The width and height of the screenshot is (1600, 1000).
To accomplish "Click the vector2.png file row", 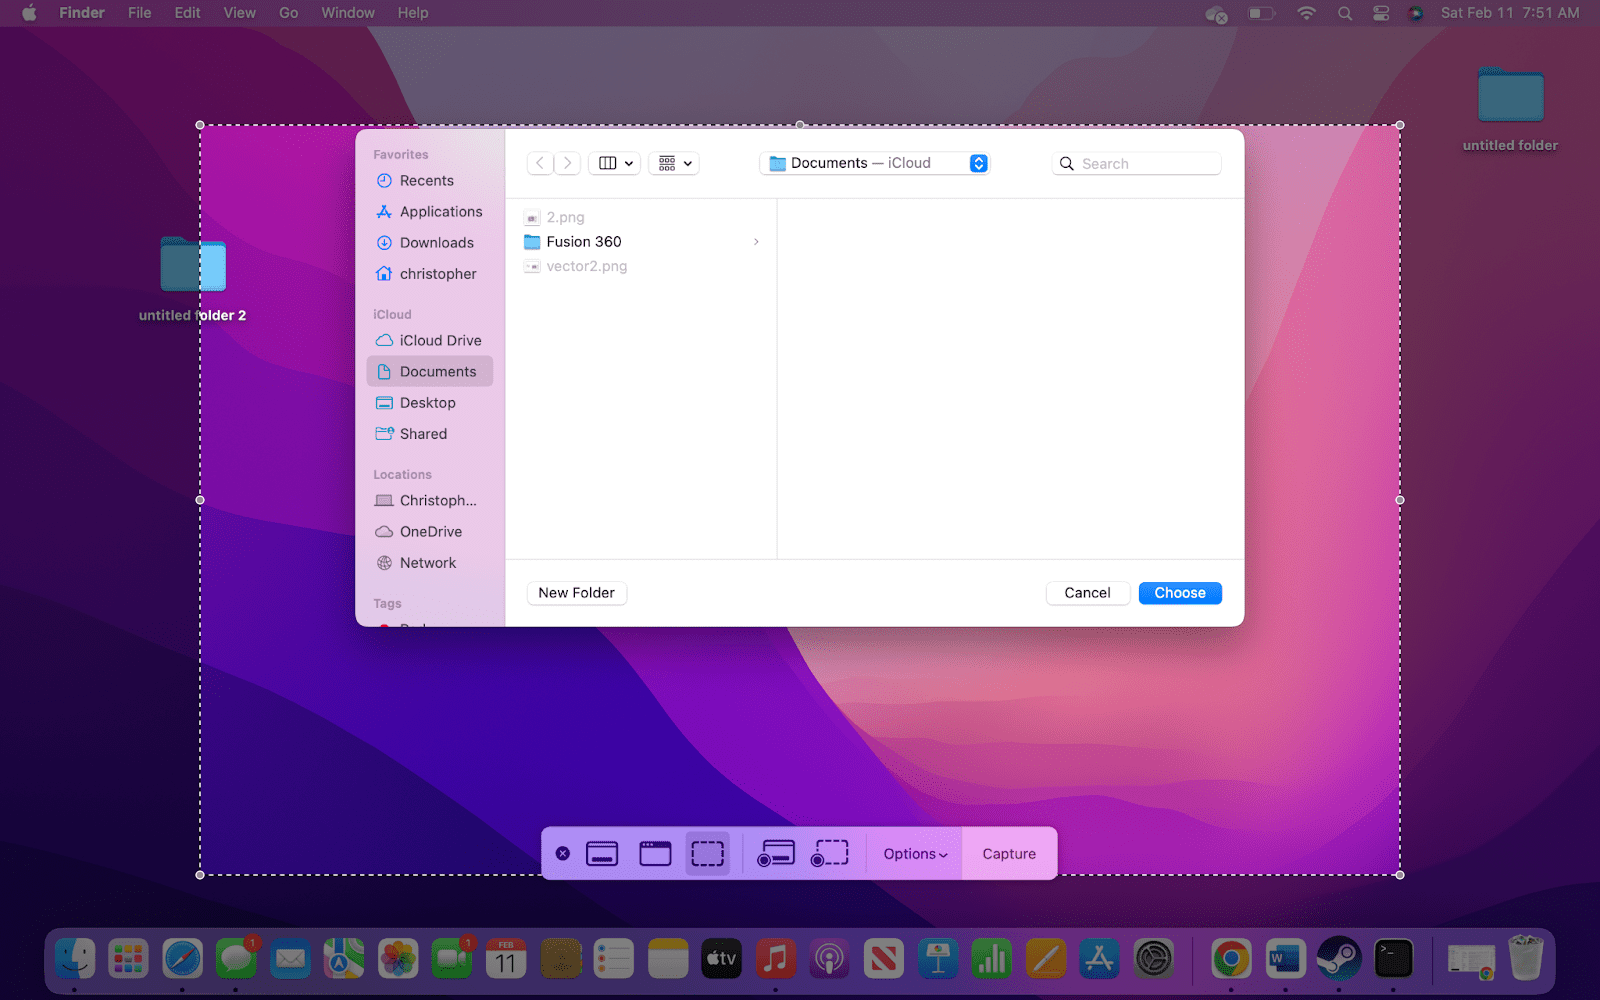I will (640, 266).
